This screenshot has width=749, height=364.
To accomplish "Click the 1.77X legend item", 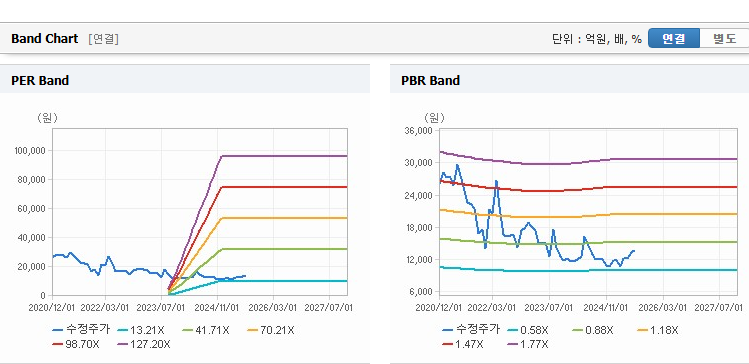I will tap(528, 344).
